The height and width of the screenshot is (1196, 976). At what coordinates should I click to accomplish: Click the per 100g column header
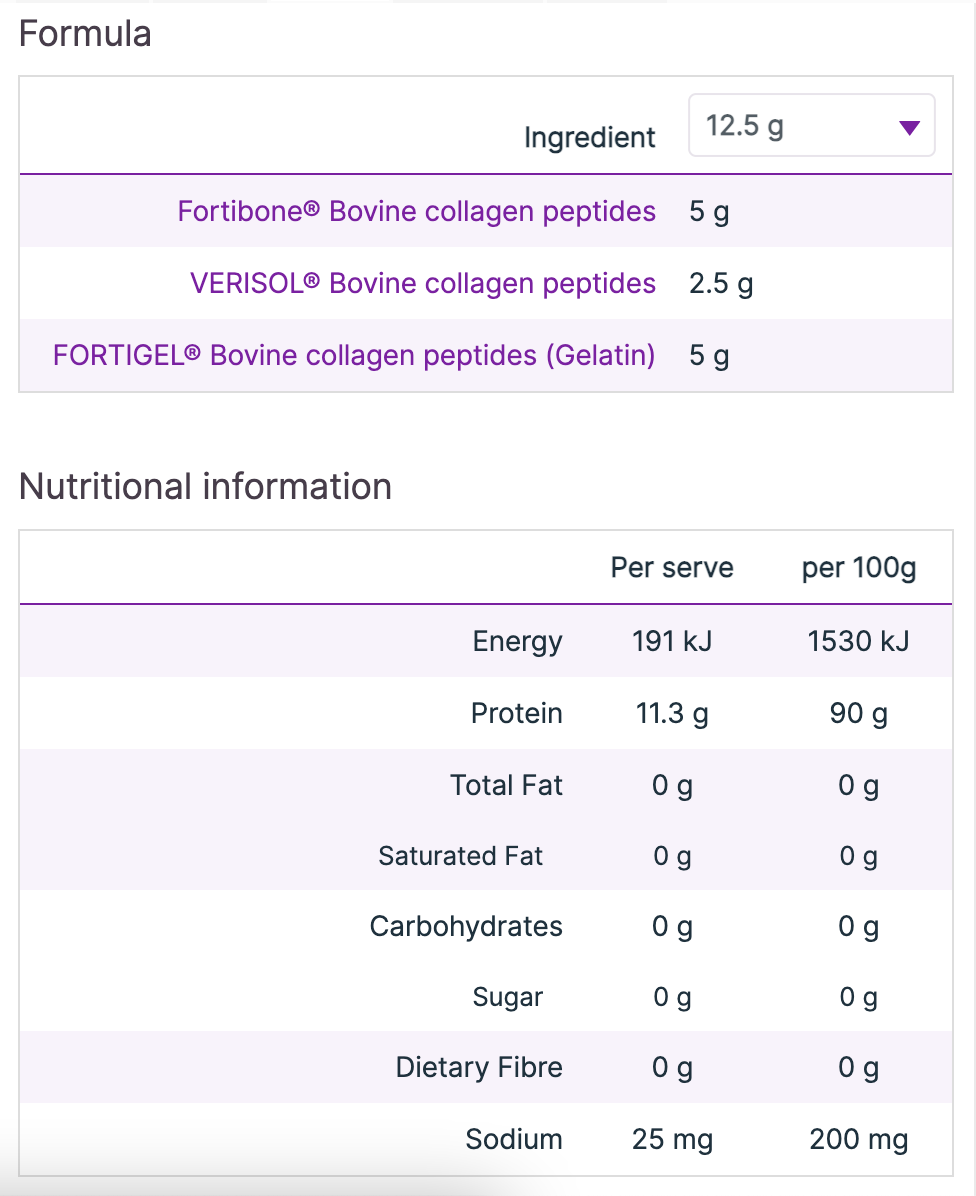(858, 568)
